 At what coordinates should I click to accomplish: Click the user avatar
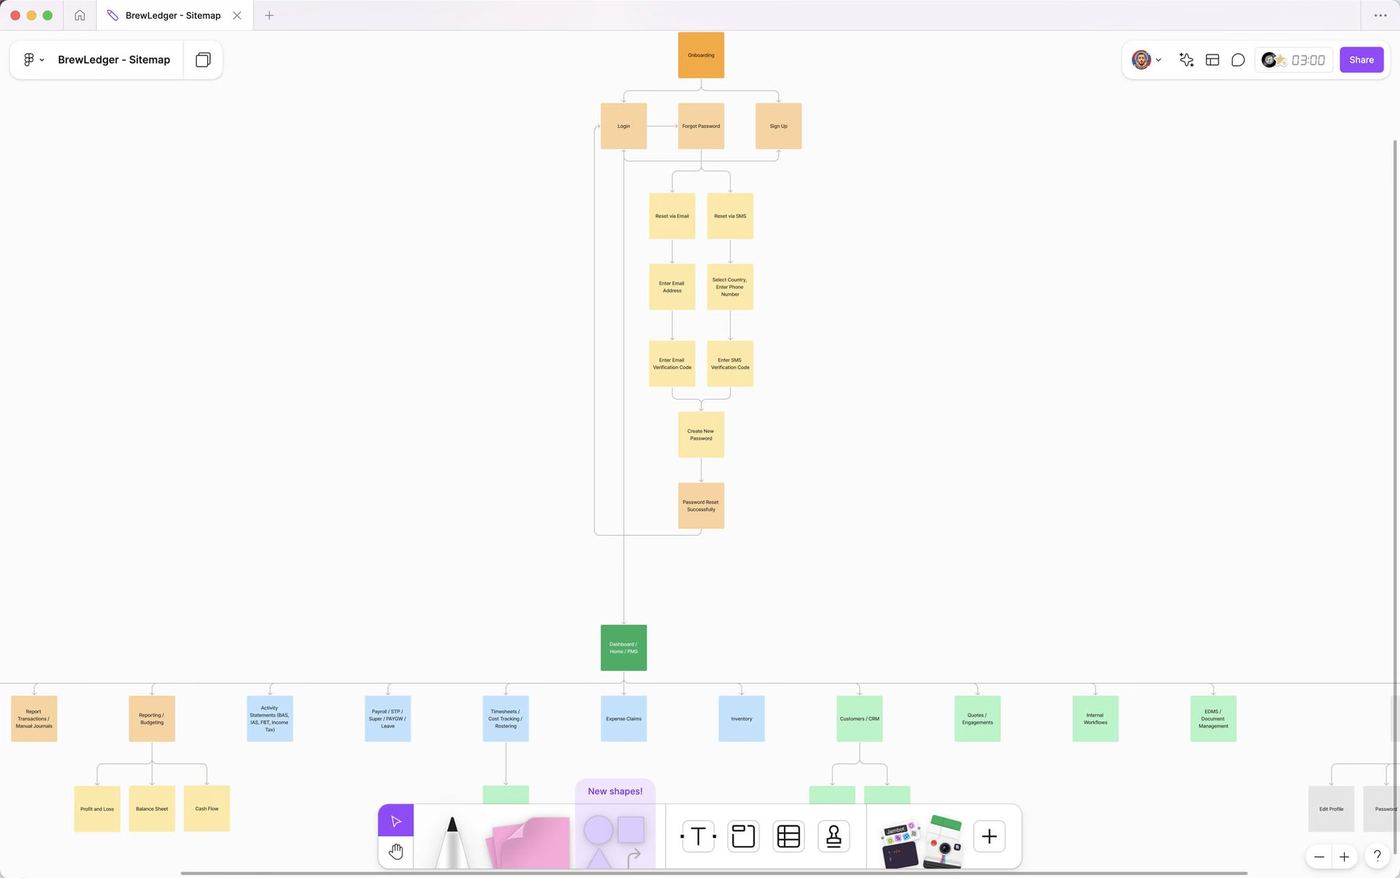tap(1141, 60)
